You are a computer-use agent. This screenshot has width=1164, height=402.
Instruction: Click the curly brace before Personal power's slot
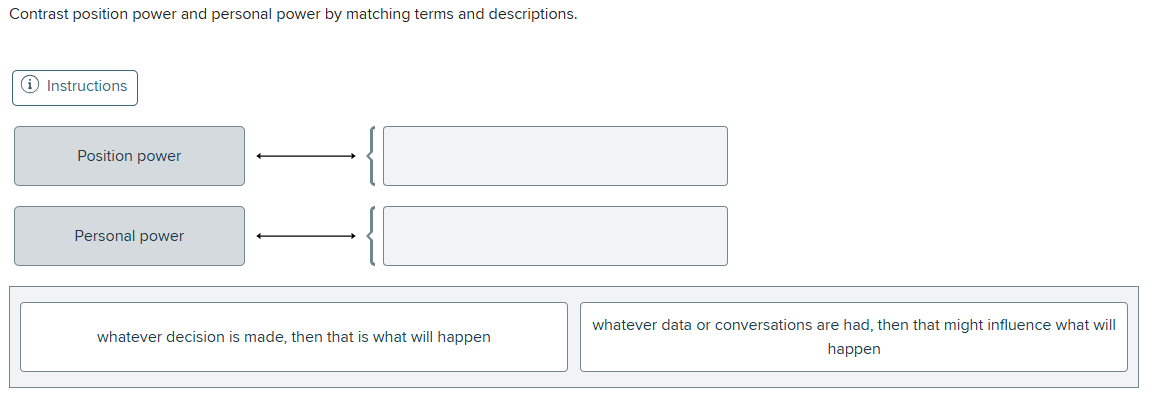(372, 236)
